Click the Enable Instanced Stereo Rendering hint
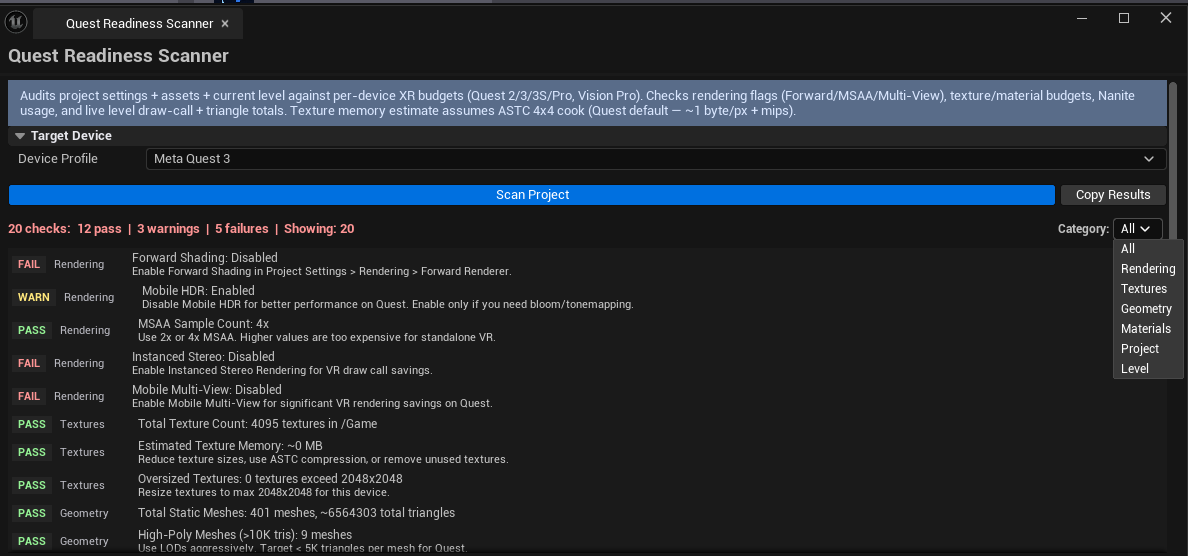 pyautogui.click(x=282, y=370)
